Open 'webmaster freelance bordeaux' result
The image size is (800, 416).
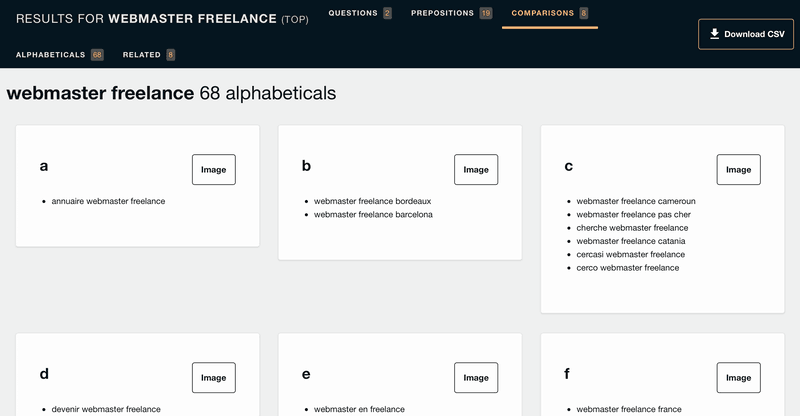click(x=372, y=201)
